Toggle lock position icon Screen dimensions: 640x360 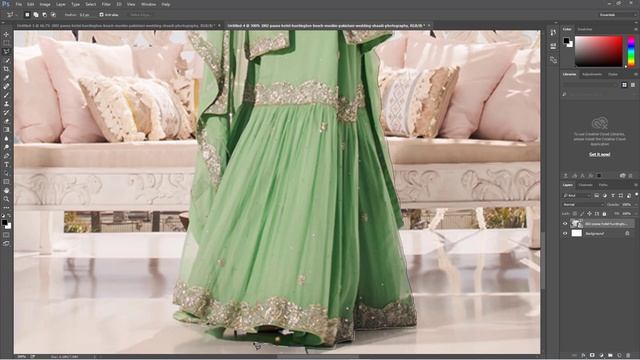589,213
